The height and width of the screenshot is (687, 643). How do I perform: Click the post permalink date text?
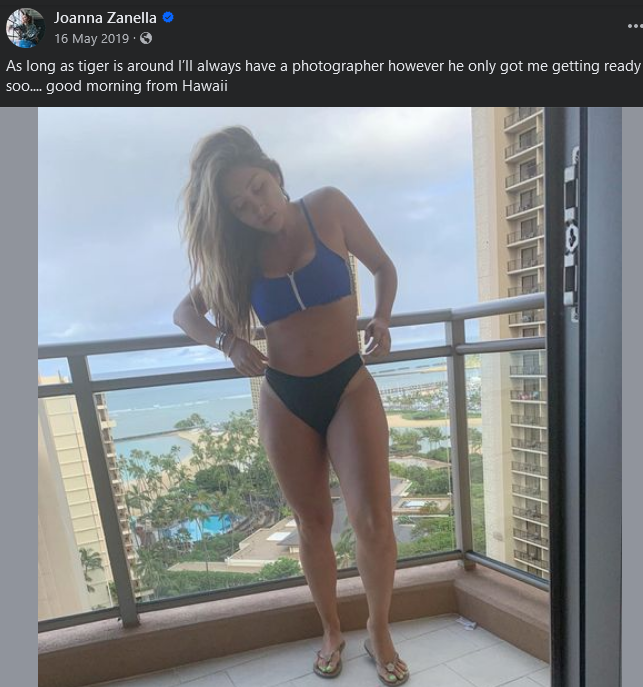pyautogui.click(x=92, y=39)
